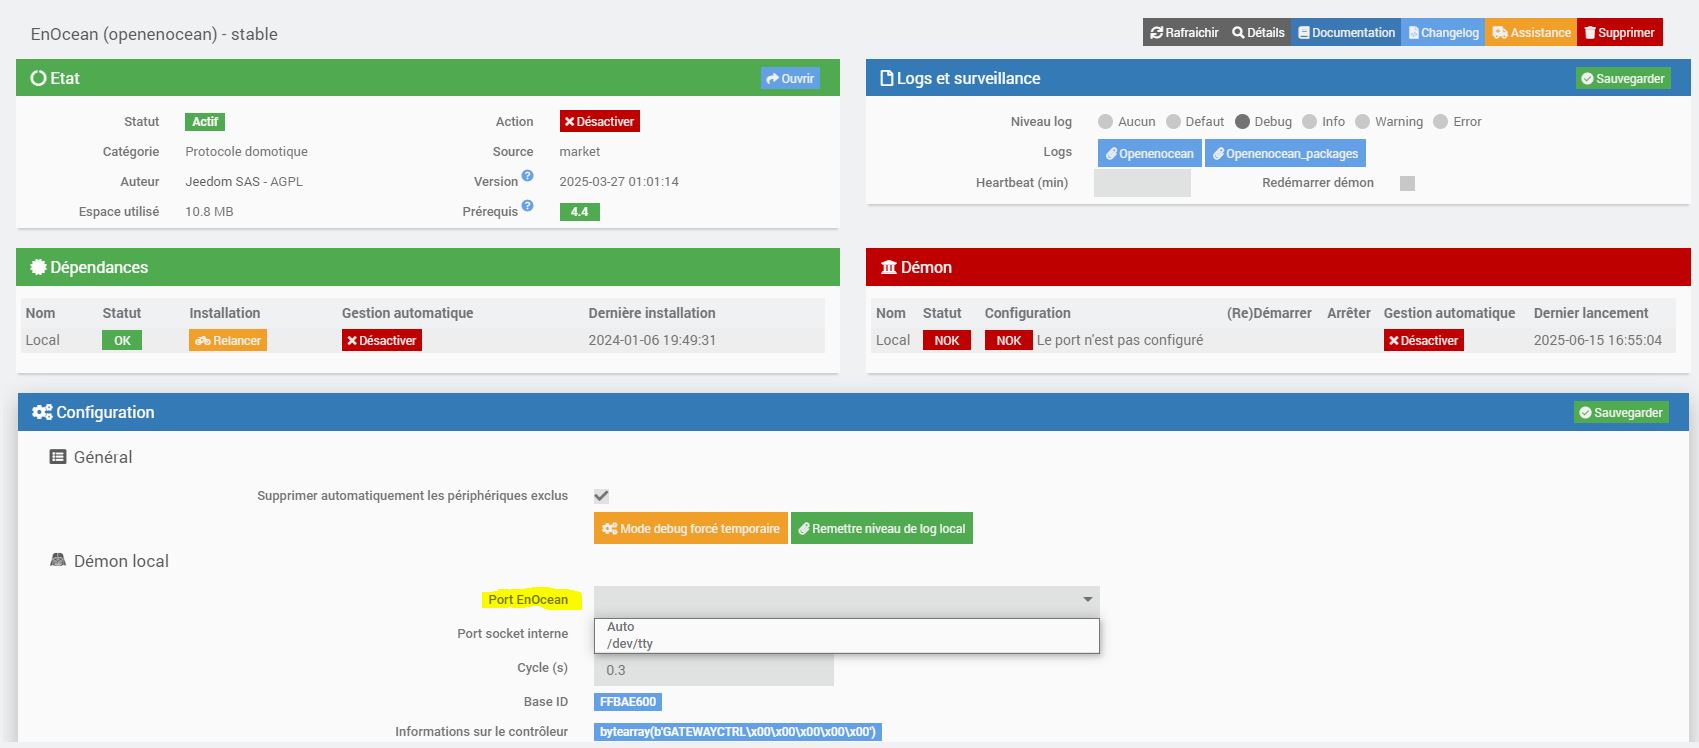Click the Dépendances panel certificate icon
1699x748 pixels.
tap(38, 267)
